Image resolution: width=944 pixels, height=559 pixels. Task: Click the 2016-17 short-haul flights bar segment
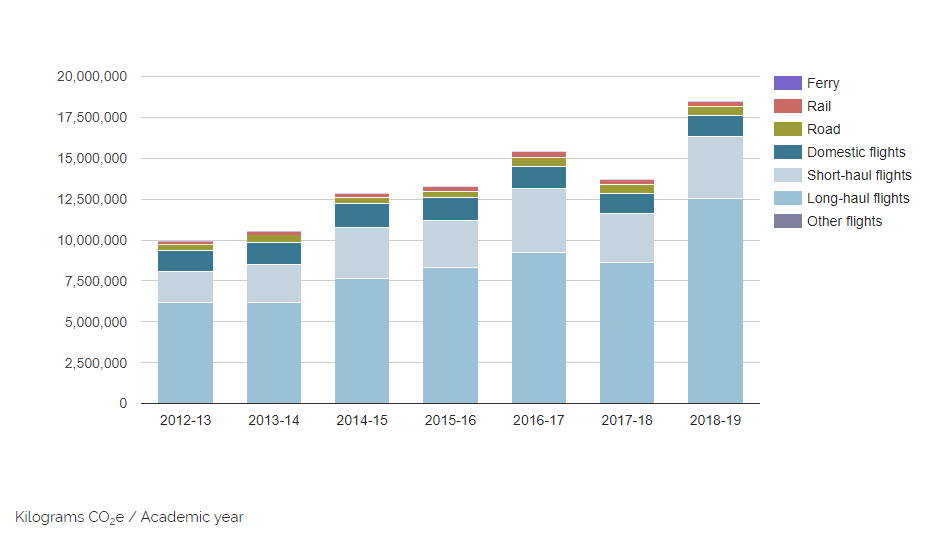point(539,220)
